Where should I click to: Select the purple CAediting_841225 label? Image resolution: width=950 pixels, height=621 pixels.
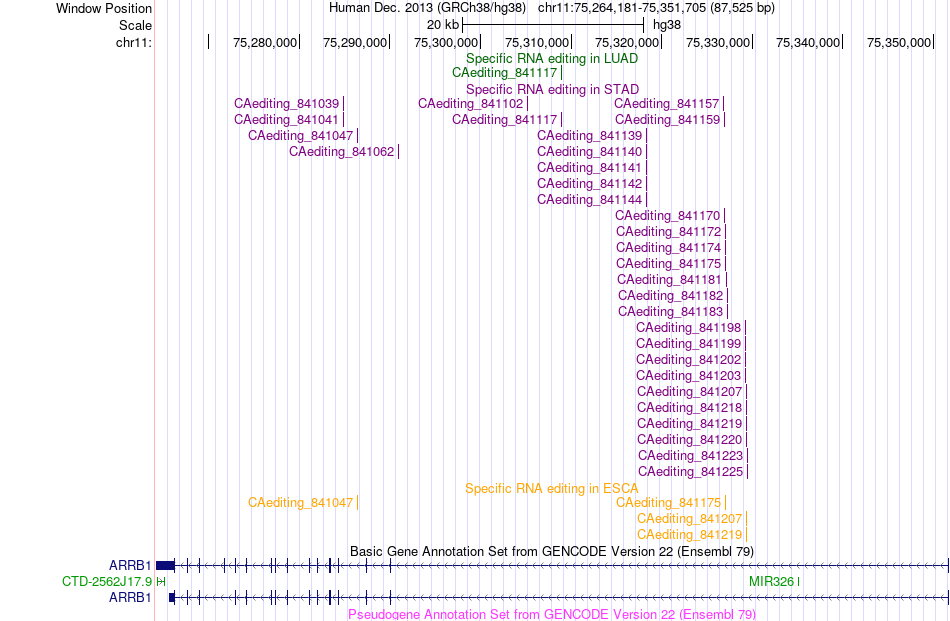[691, 471]
